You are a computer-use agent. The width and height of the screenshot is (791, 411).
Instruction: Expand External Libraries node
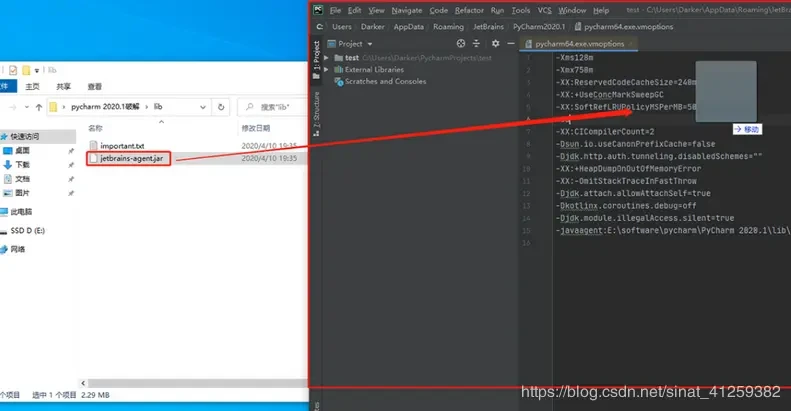(327, 70)
